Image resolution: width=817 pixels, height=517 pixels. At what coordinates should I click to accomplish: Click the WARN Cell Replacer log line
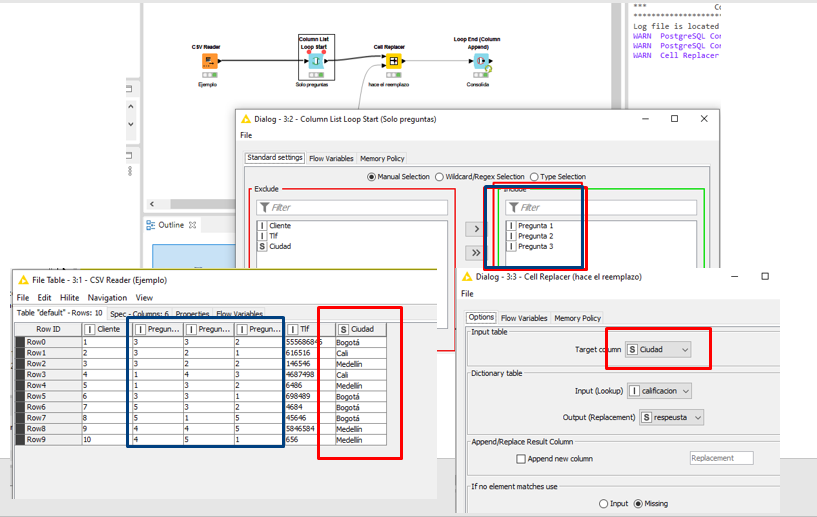pyautogui.click(x=676, y=55)
